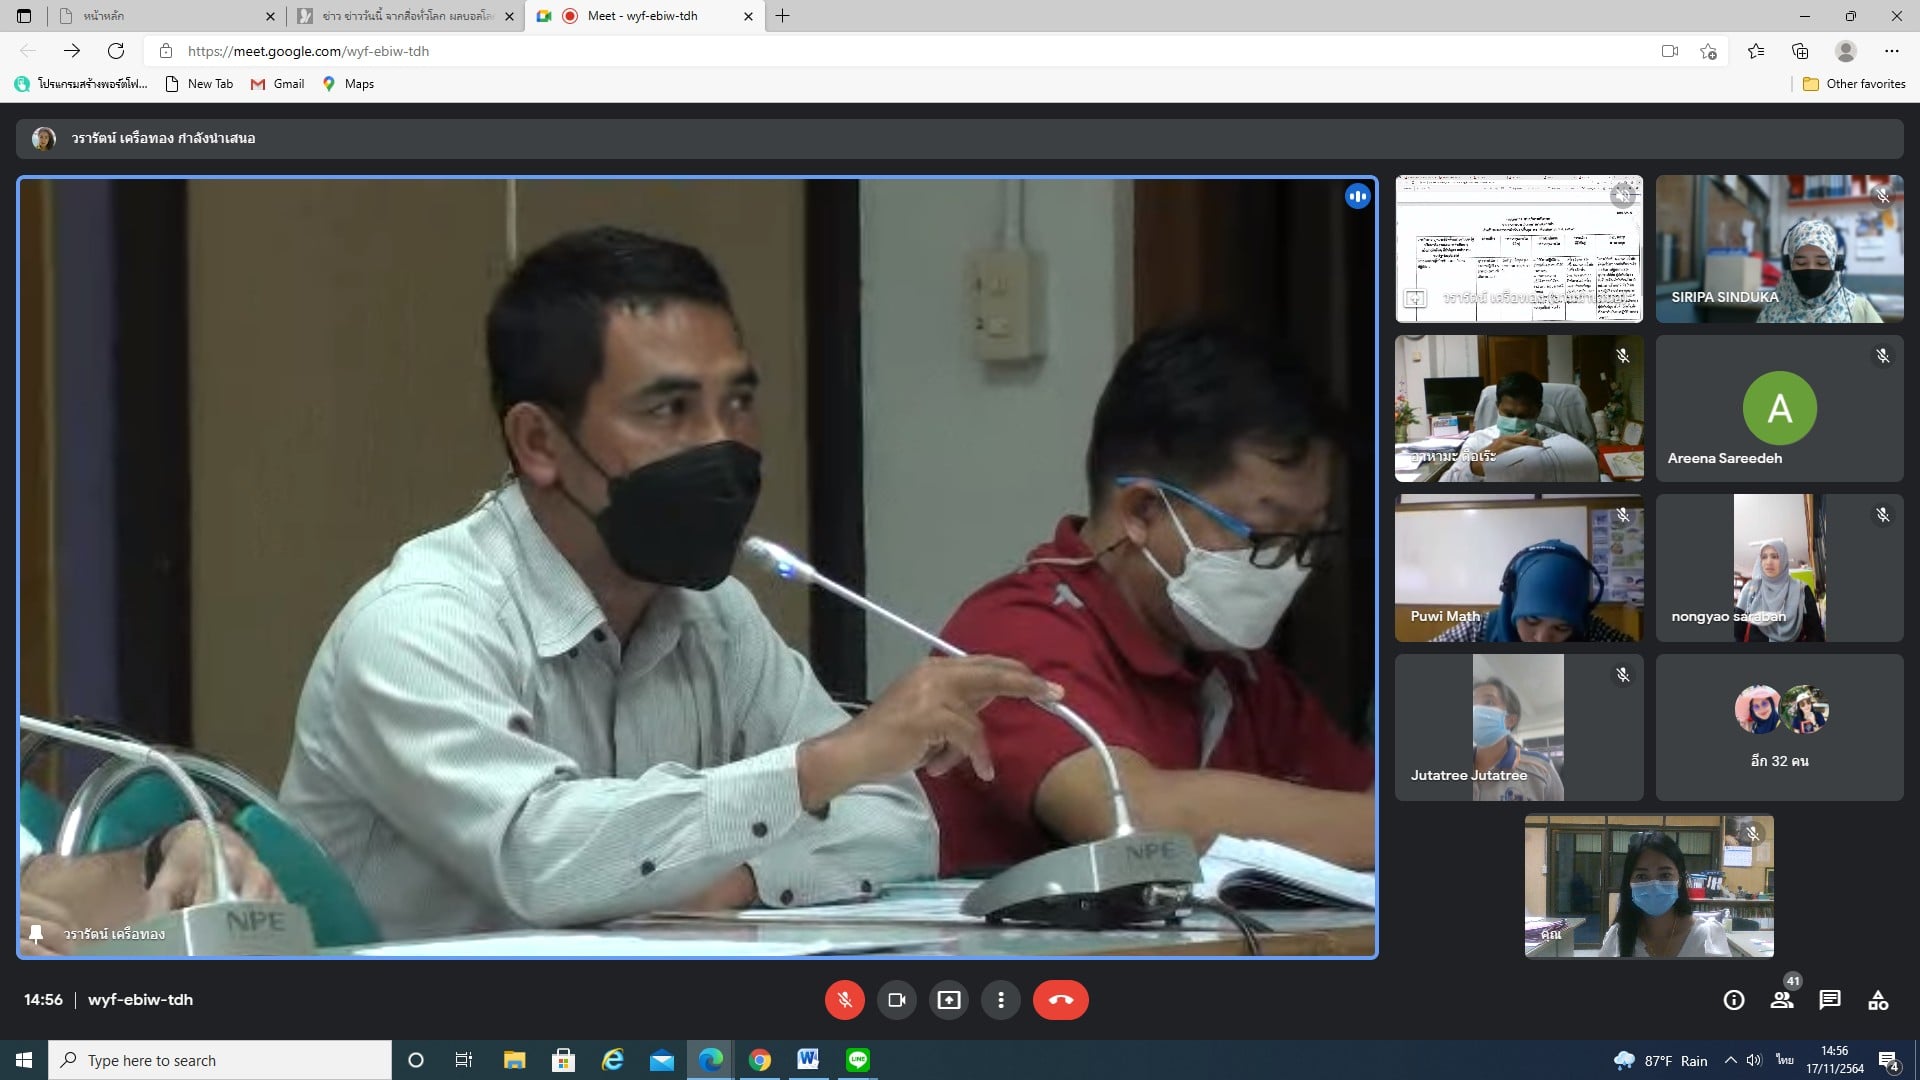1920x1080 pixels.
Task: Expand the system tray hidden icons chevron
Action: tap(1730, 1060)
